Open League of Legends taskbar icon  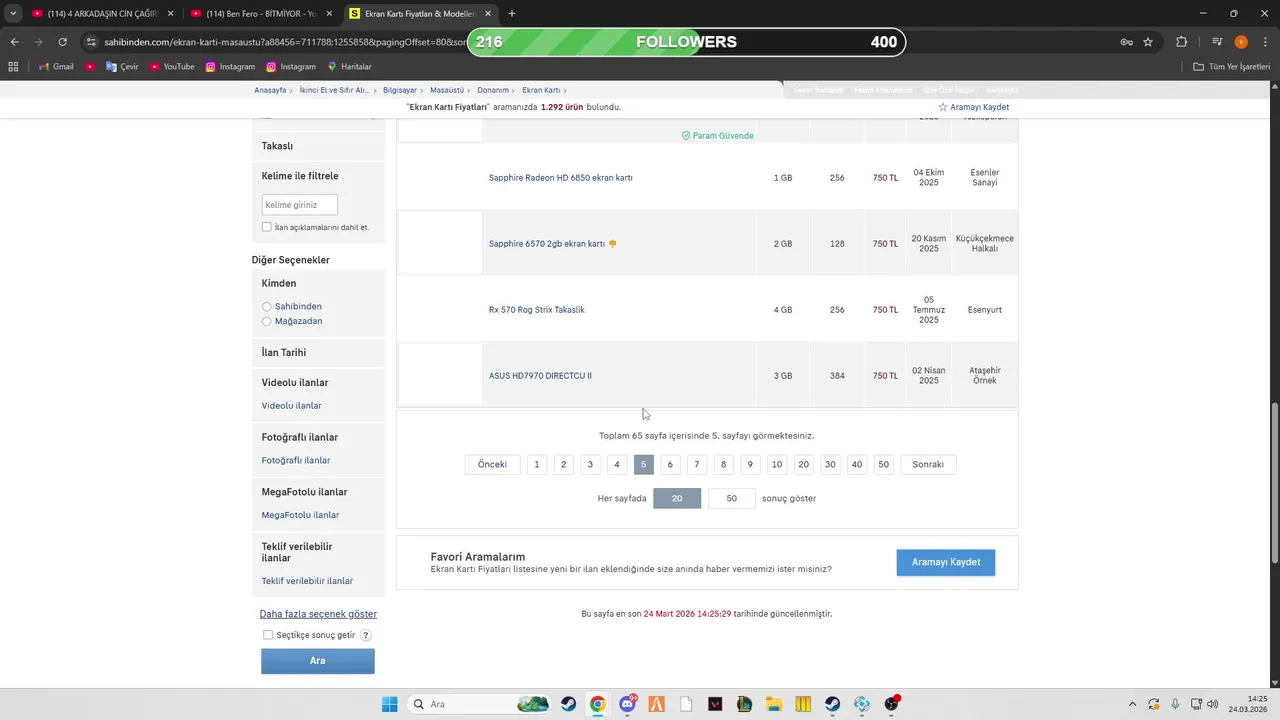tap(745, 704)
